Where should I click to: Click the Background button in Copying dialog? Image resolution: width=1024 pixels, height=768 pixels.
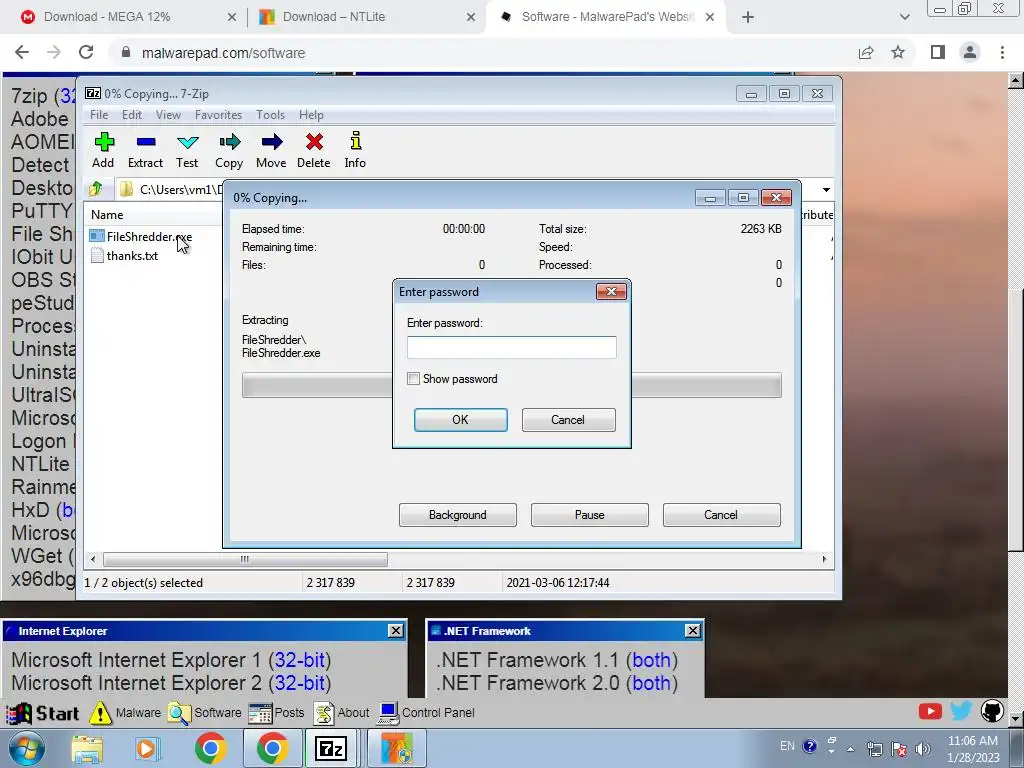coord(458,515)
